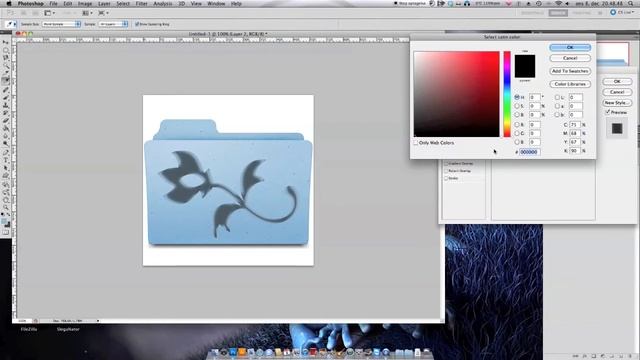Image resolution: width=640 pixels, height=360 pixels.
Task: Select the Move tool
Action: tap(6, 42)
